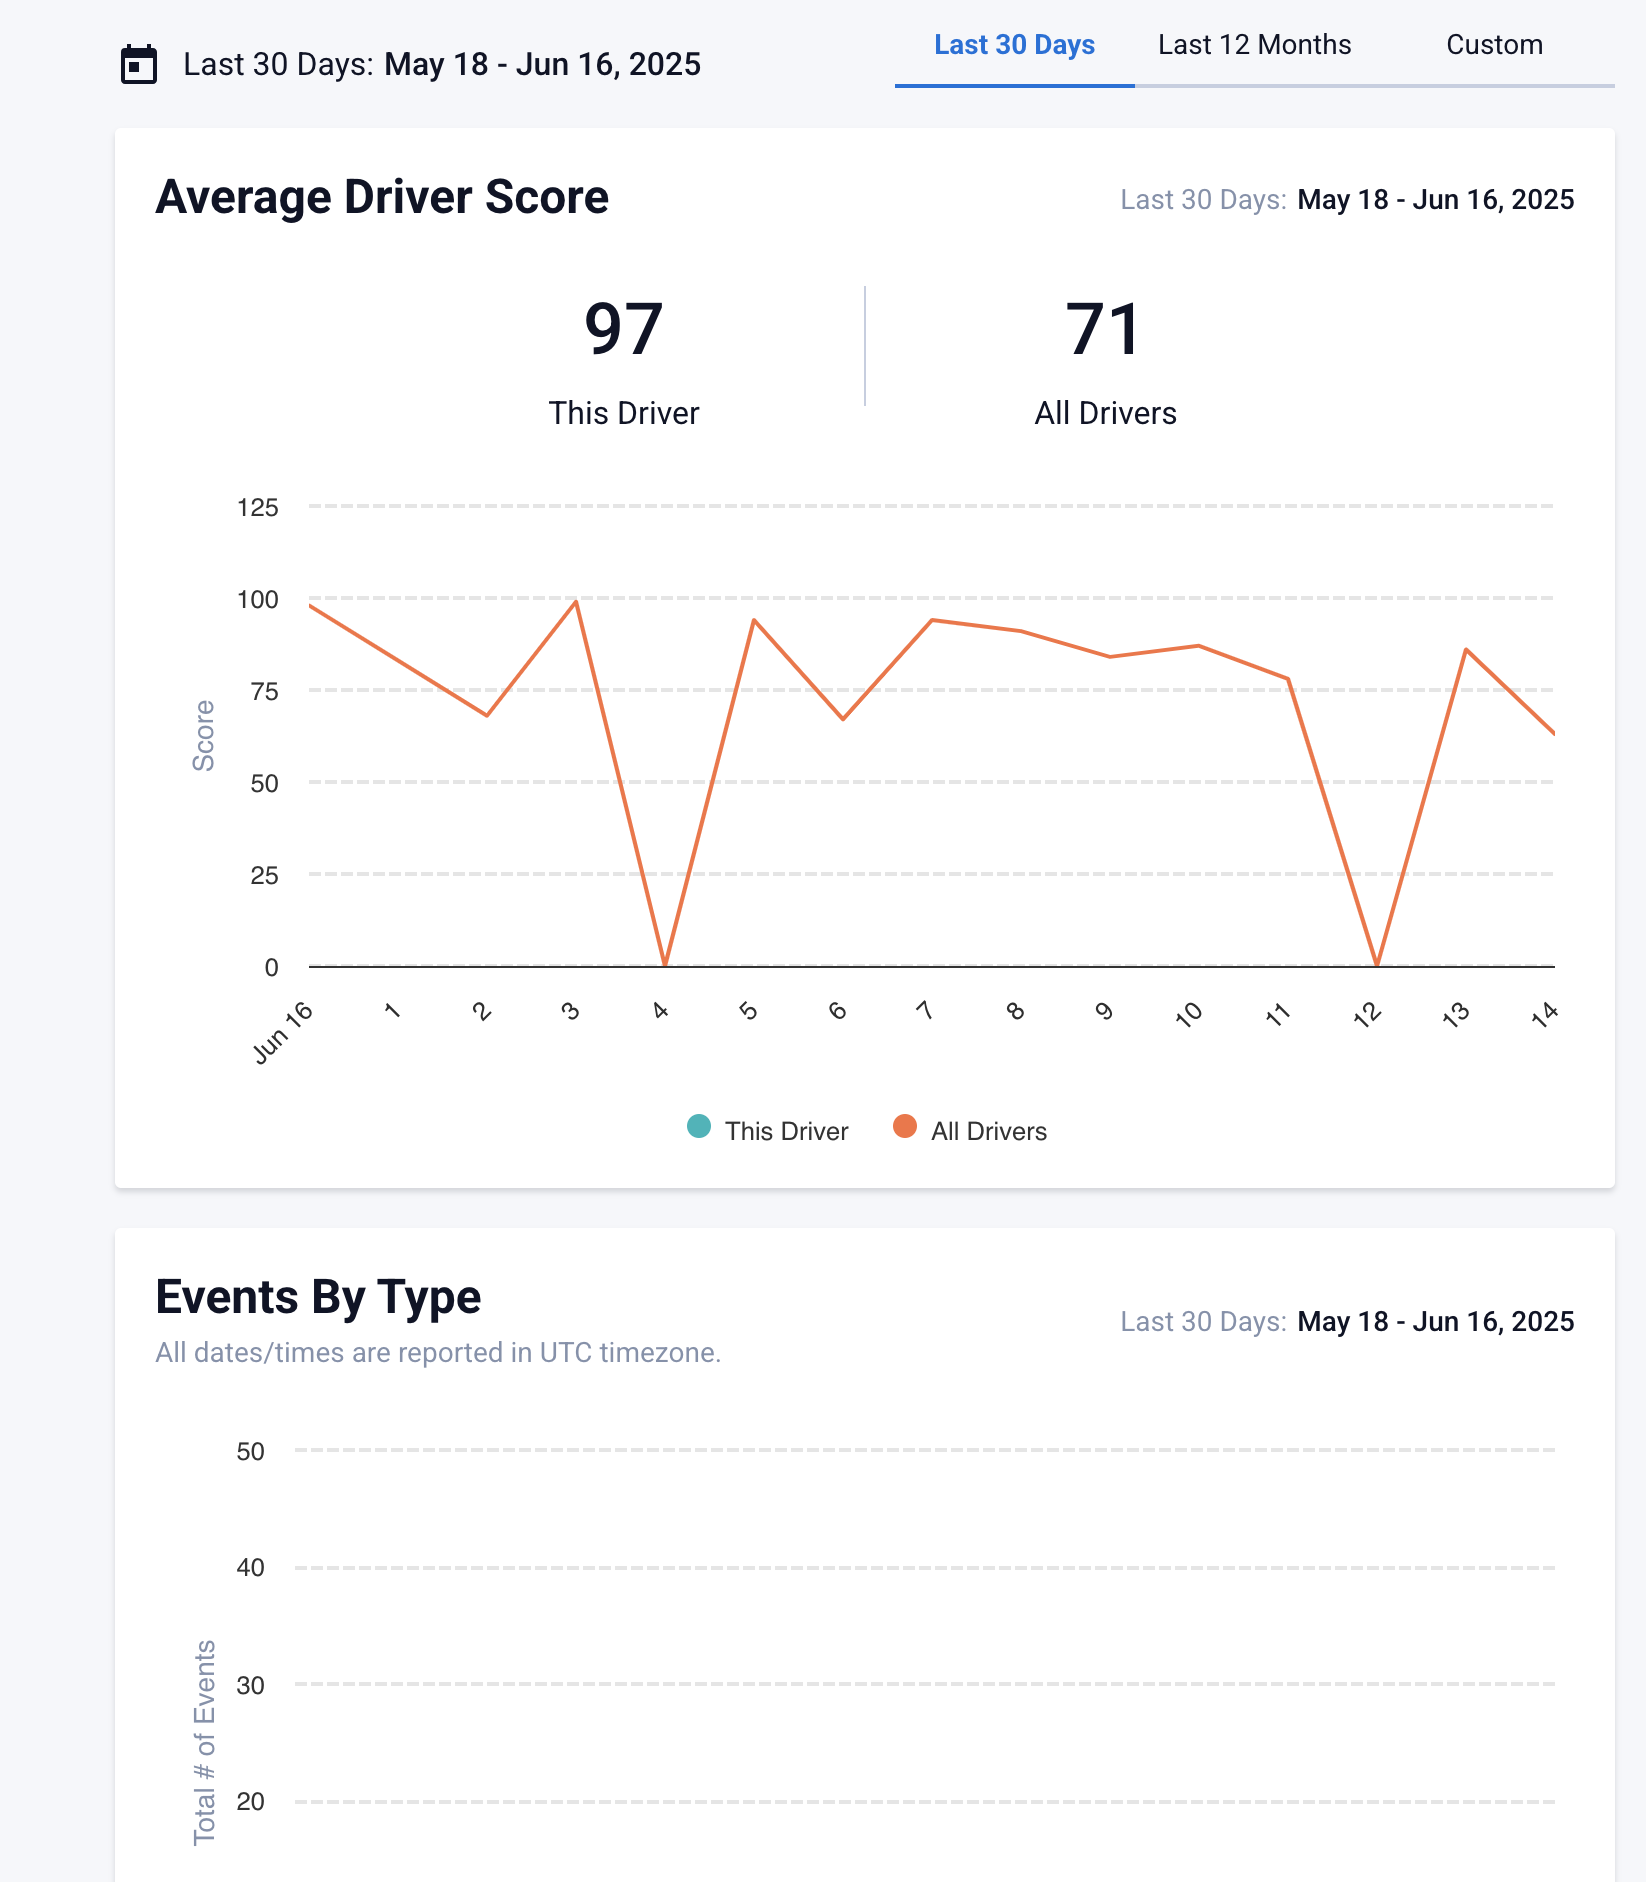Image resolution: width=1646 pixels, height=1882 pixels.
Task: Open the Custom date range tab
Action: (x=1494, y=45)
